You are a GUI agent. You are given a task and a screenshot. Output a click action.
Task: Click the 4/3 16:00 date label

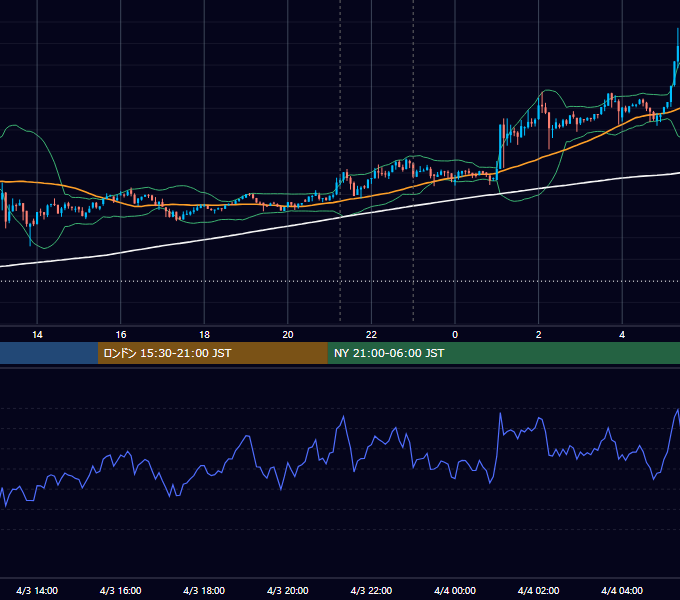[121, 590]
